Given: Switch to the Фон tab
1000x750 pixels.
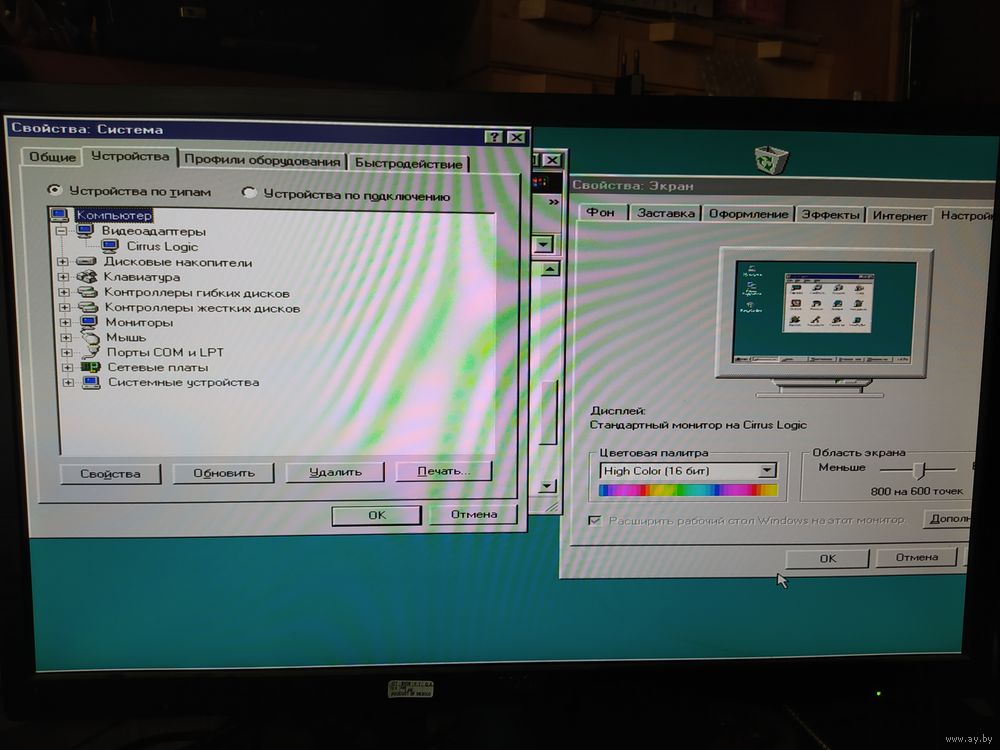Looking at the screenshot, I should tap(600, 212).
